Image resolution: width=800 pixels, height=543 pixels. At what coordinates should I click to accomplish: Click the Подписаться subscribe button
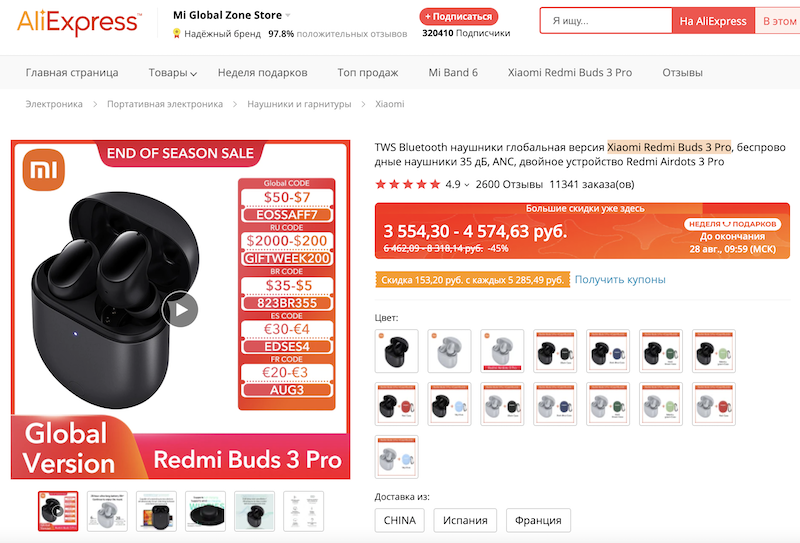pyautogui.click(x=459, y=16)
